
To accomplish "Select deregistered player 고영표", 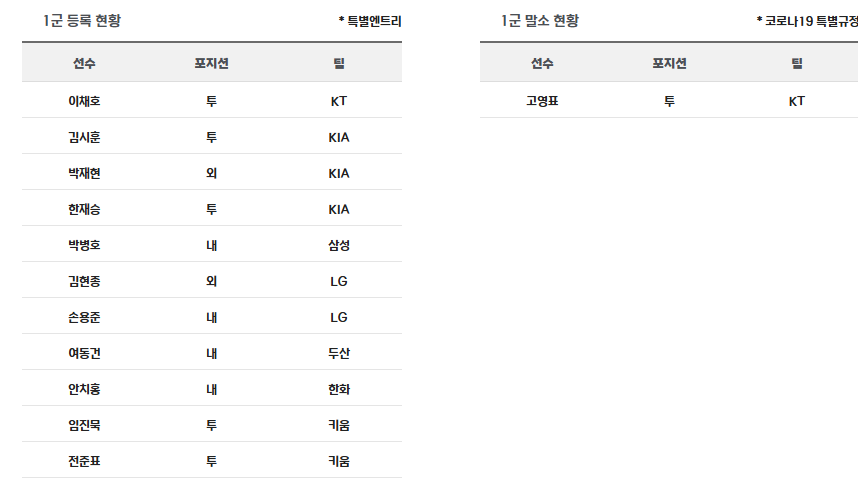I will pos(542,101).
